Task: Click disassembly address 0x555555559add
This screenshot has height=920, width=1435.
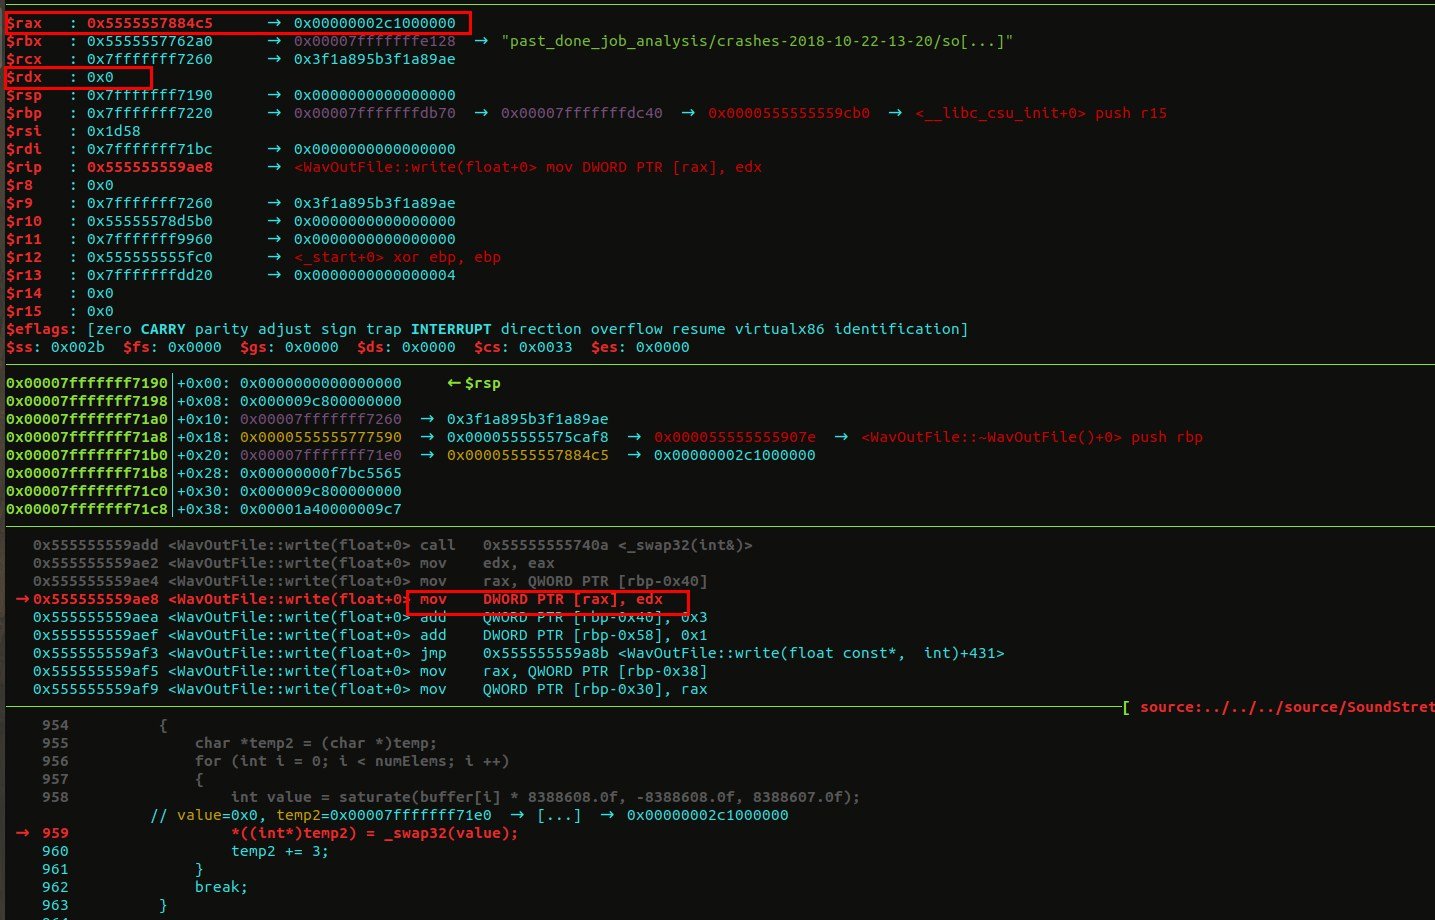Action: [x=96, y=545]
